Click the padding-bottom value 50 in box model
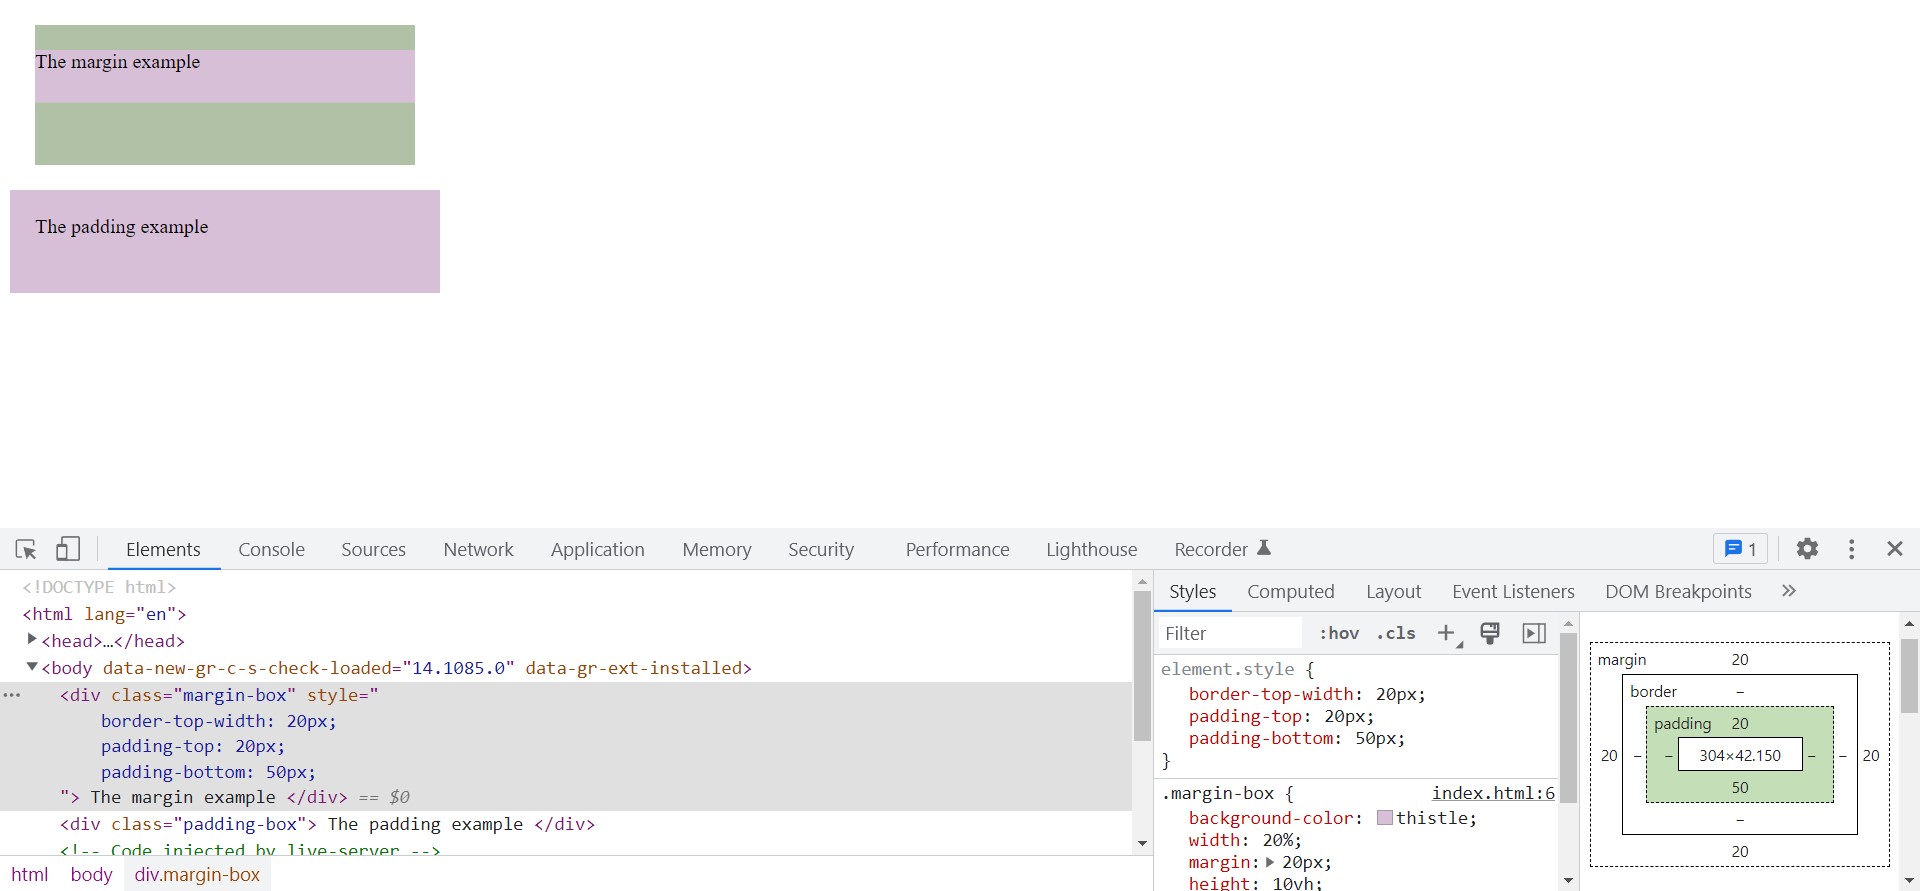The height and width of the screenshot is (891, 1920). 1740,787
